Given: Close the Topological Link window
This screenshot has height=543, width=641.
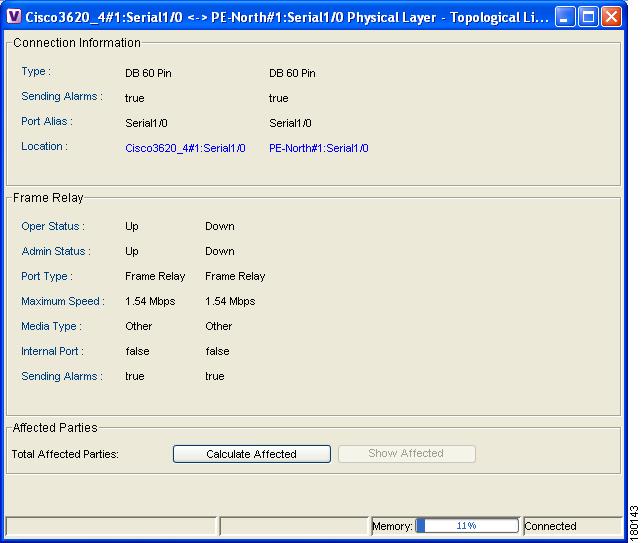Looking at the screenshot, I should (611, 17).
